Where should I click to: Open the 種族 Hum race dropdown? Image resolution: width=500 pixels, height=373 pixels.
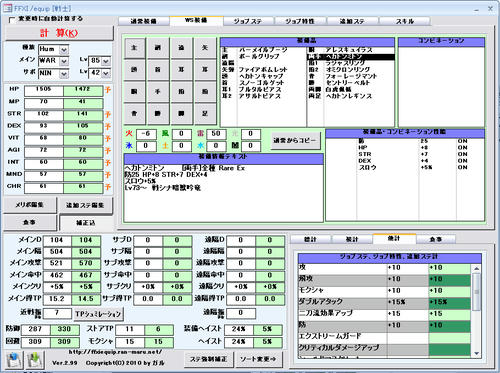tap(64, 50)
